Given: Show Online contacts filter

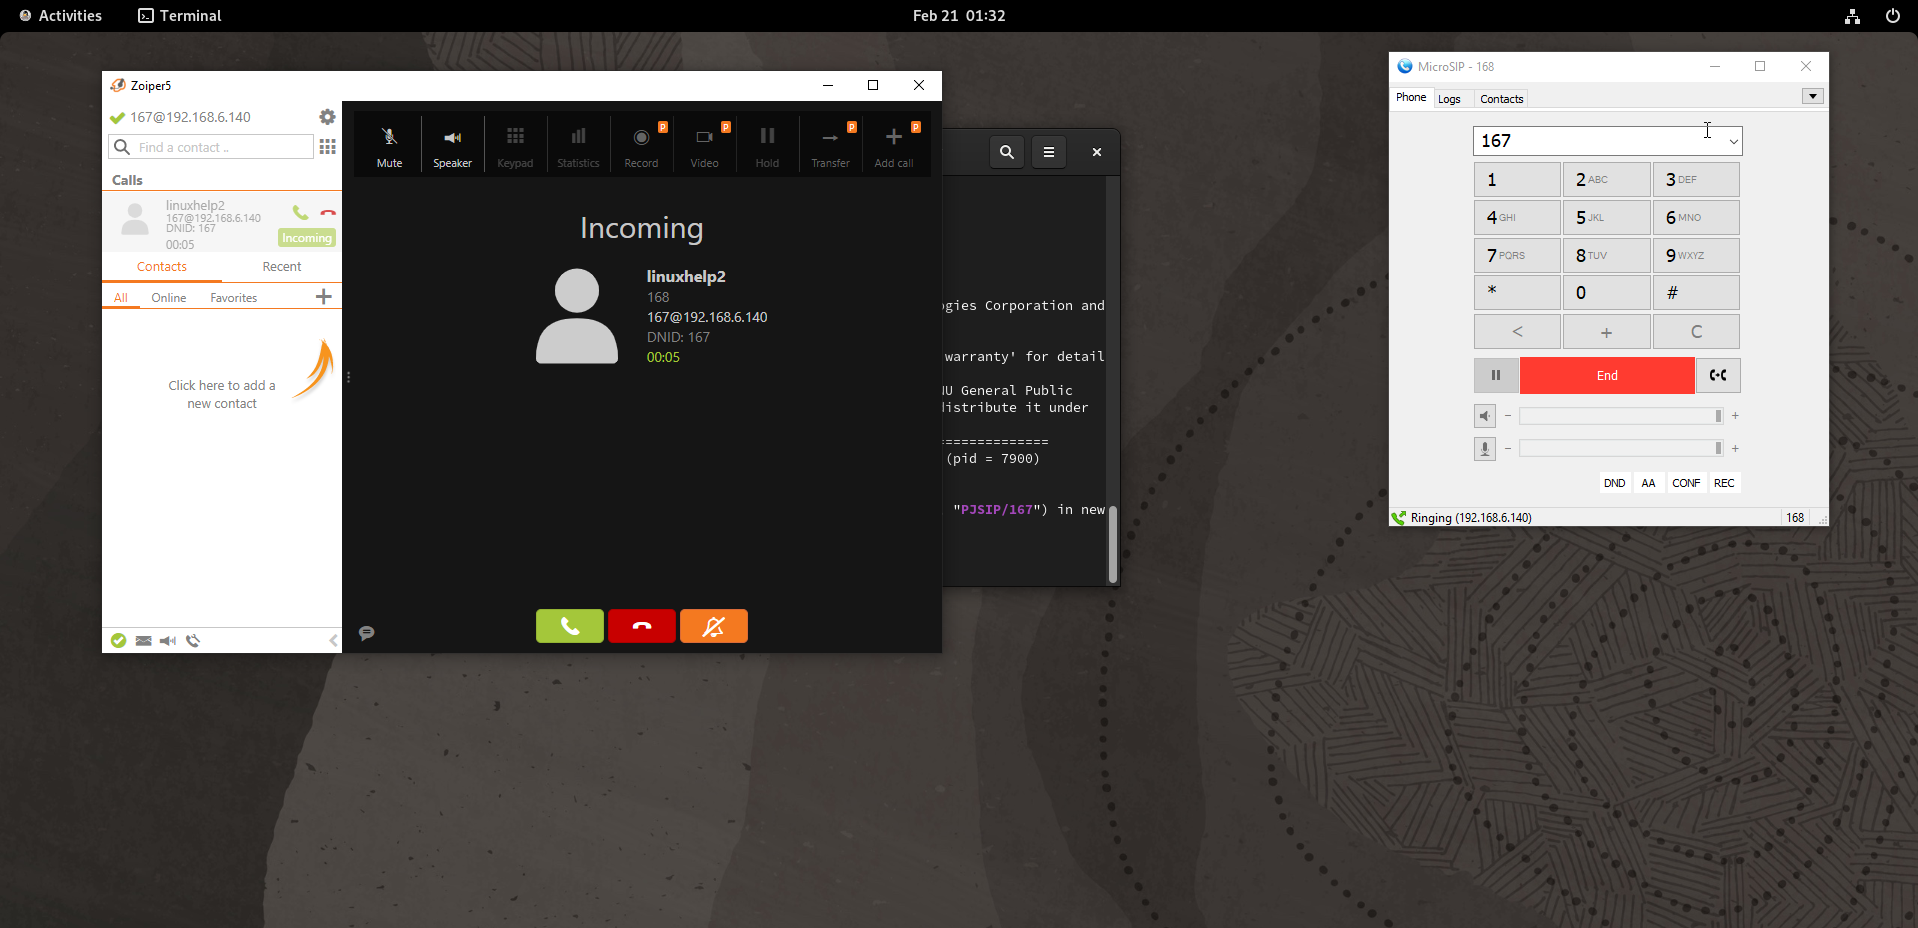Looking at the screenshot, I should pos(169,298).
